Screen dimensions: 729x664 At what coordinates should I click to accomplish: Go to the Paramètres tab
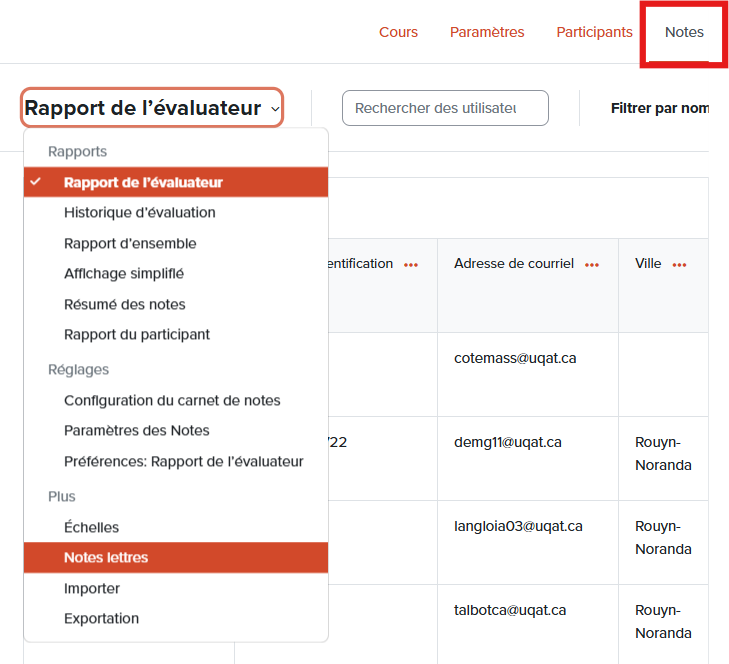(x=487, y=32)
